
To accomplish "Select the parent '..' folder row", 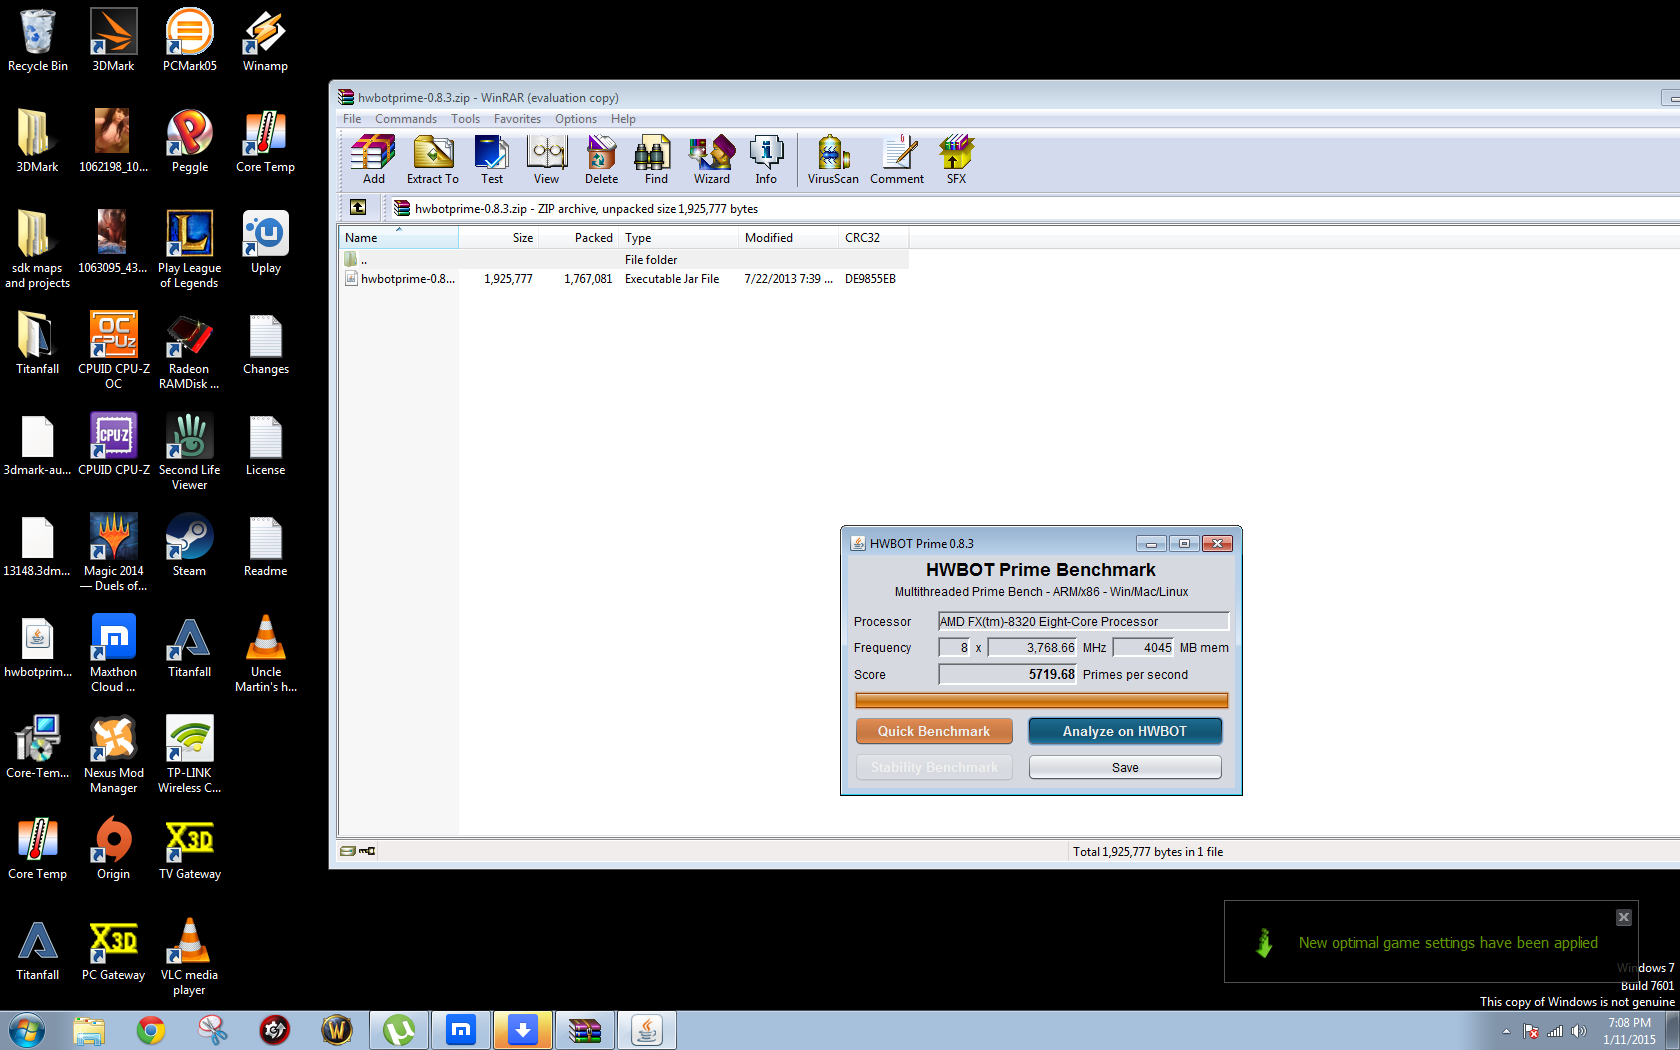I will click(x=624, y=260).
